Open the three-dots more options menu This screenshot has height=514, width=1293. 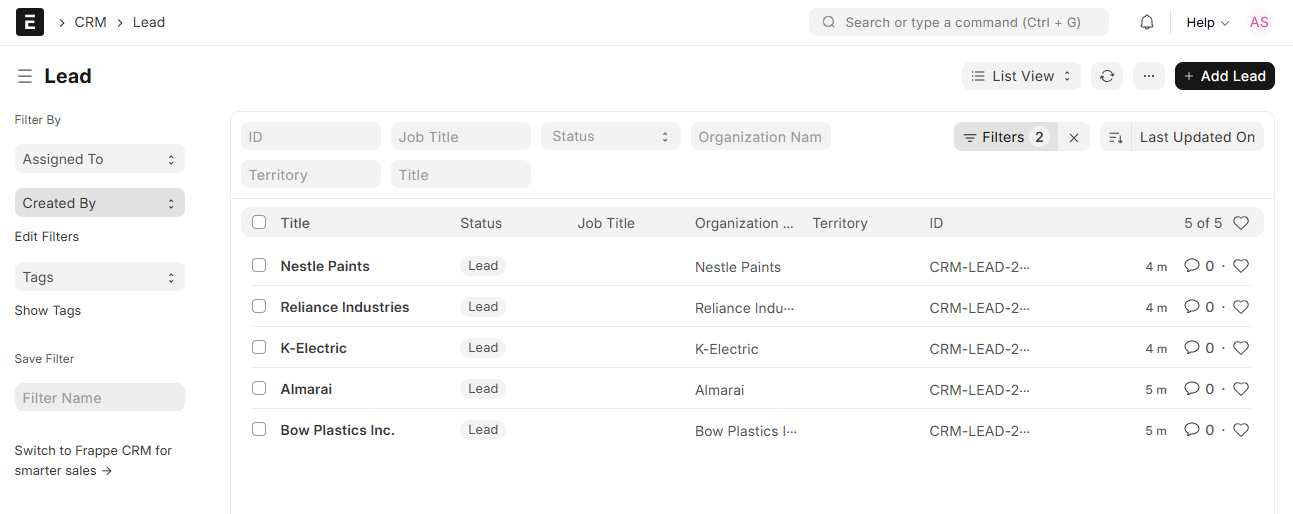pos(1149,76)
